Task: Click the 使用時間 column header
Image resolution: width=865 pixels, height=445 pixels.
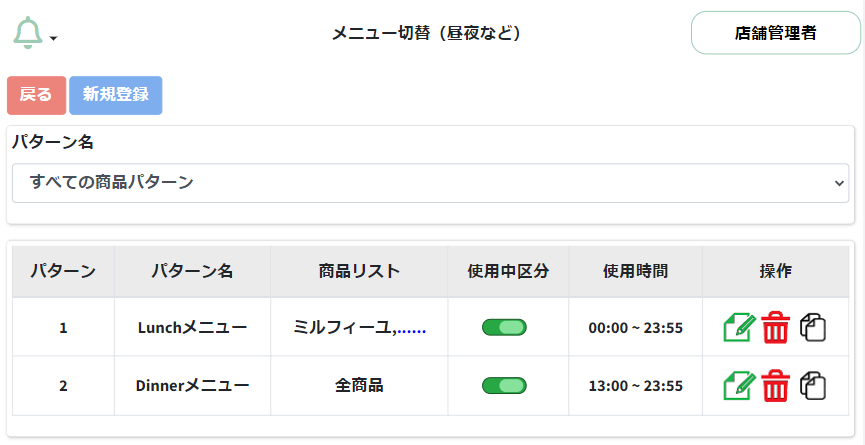Action: (x=635, y=271)
